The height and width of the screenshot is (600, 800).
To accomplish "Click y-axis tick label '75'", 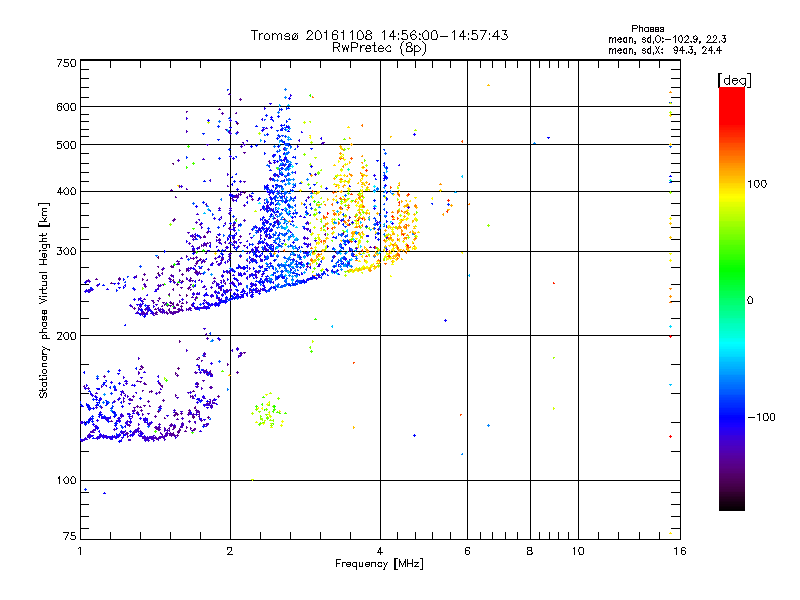I will click(70, 536).
